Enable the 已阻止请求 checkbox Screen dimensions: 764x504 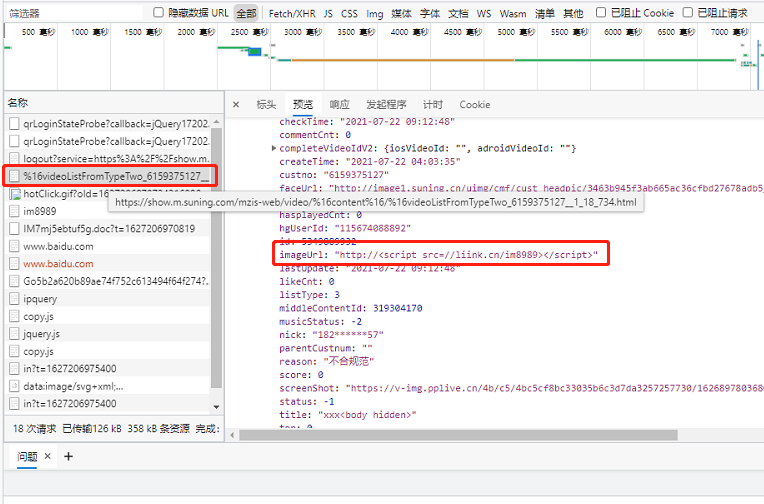688,13
